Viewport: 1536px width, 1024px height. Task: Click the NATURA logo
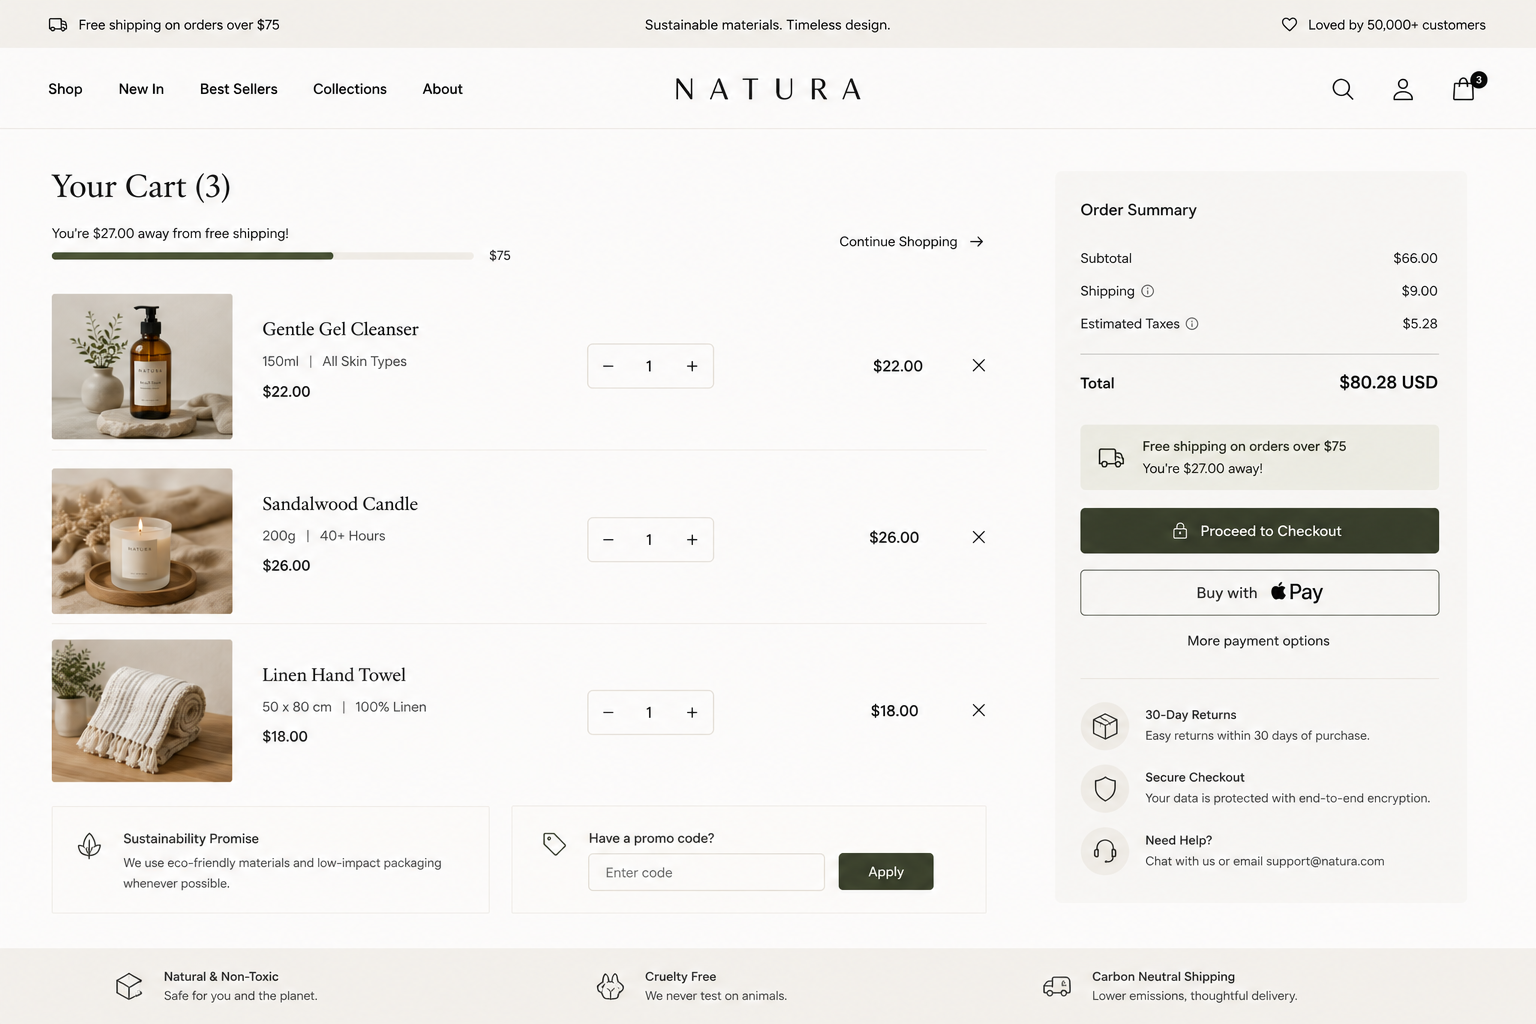pyautogui.click(x=768, y=89)
